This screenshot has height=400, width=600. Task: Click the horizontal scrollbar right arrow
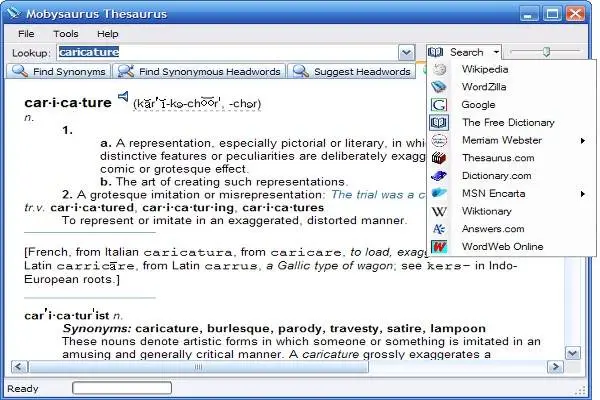coord(555,367)
